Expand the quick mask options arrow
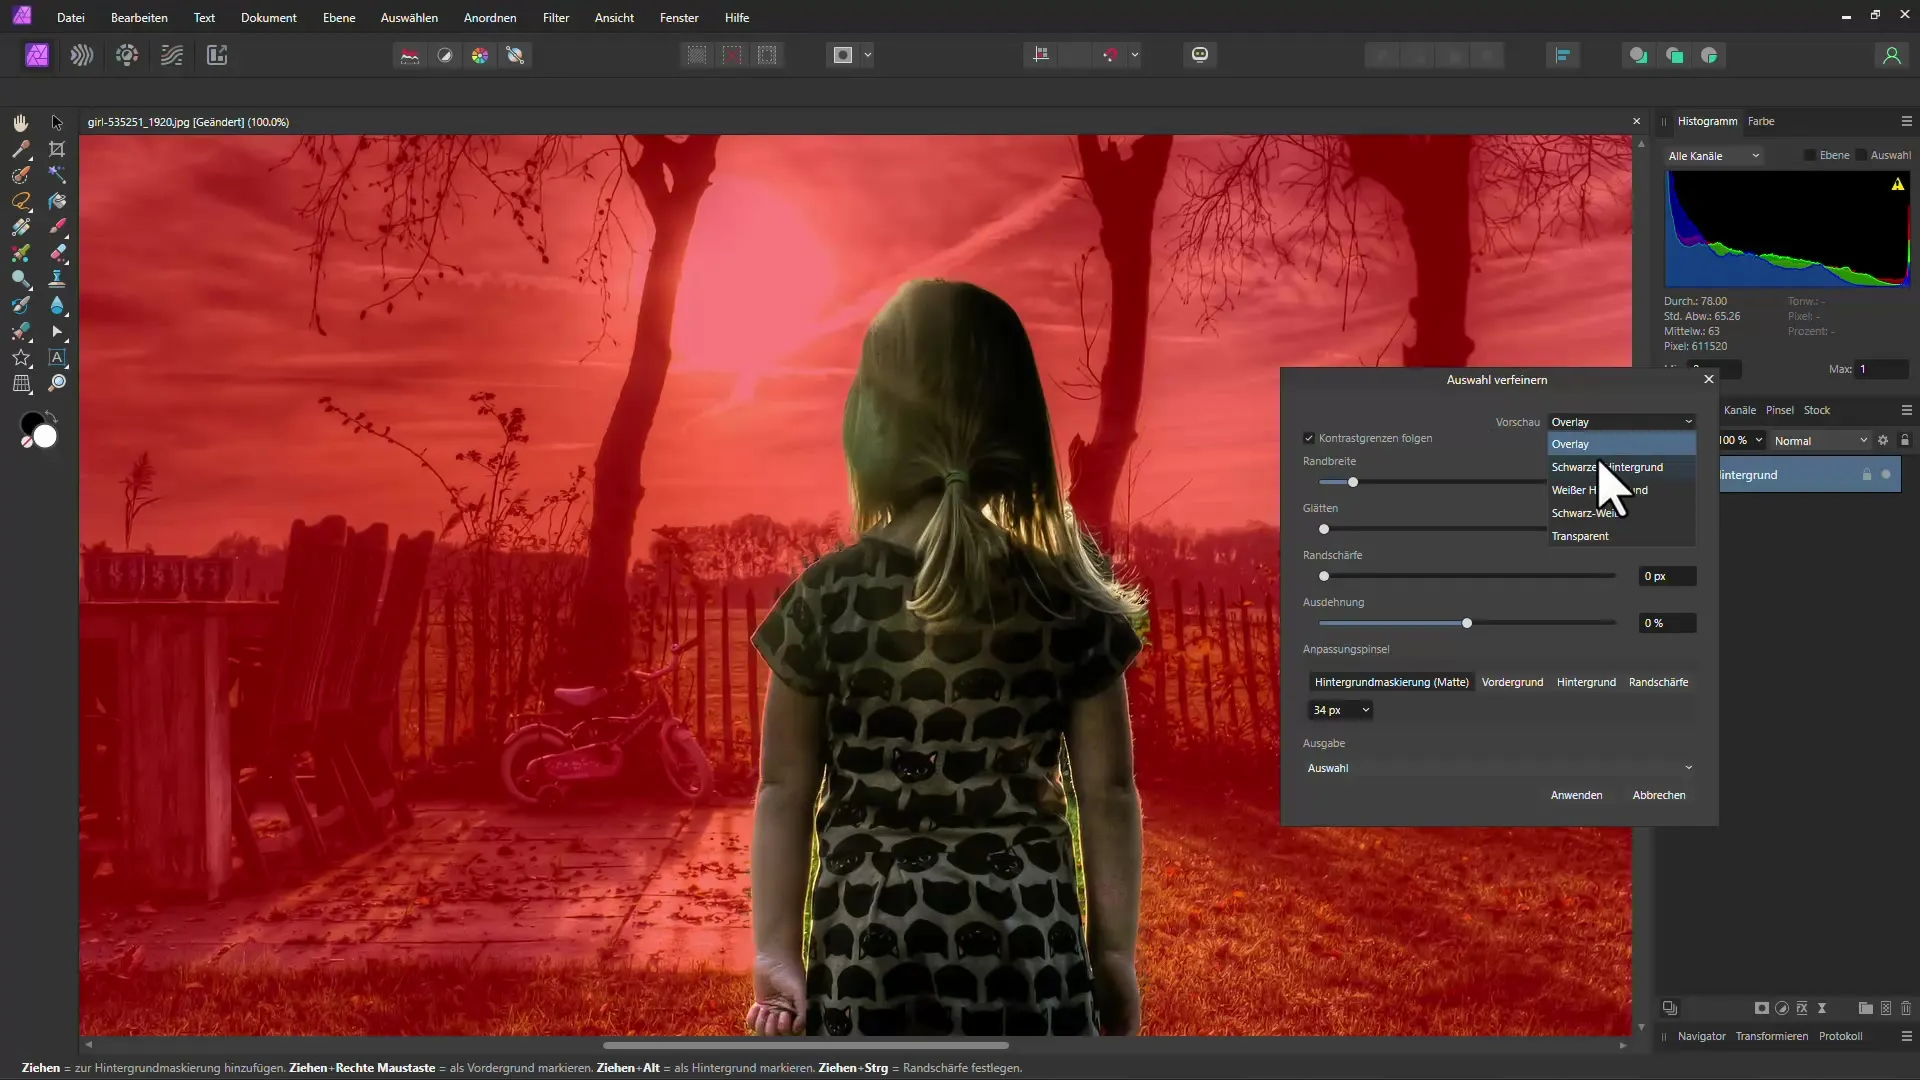This screenshot has width=1920, height=1080. coord(868,55)
